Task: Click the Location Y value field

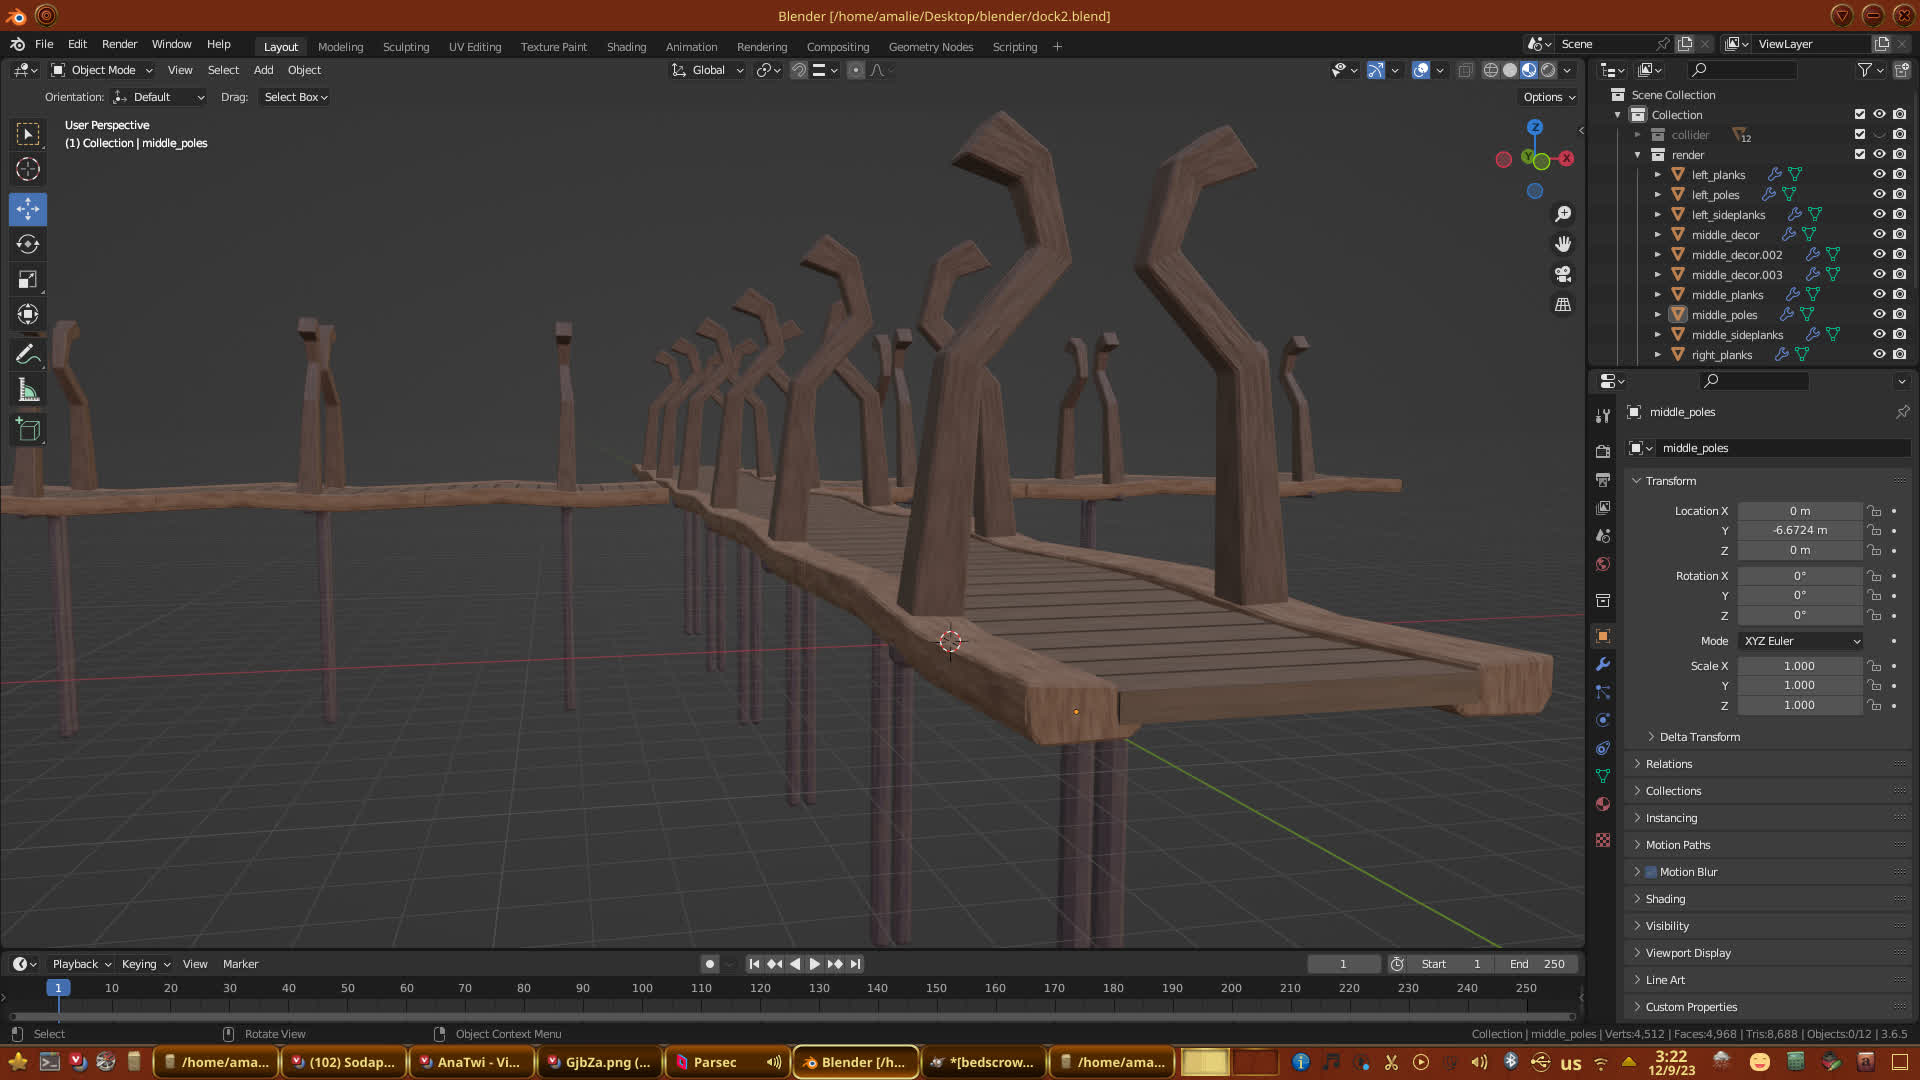Action: coord(1799,530)
